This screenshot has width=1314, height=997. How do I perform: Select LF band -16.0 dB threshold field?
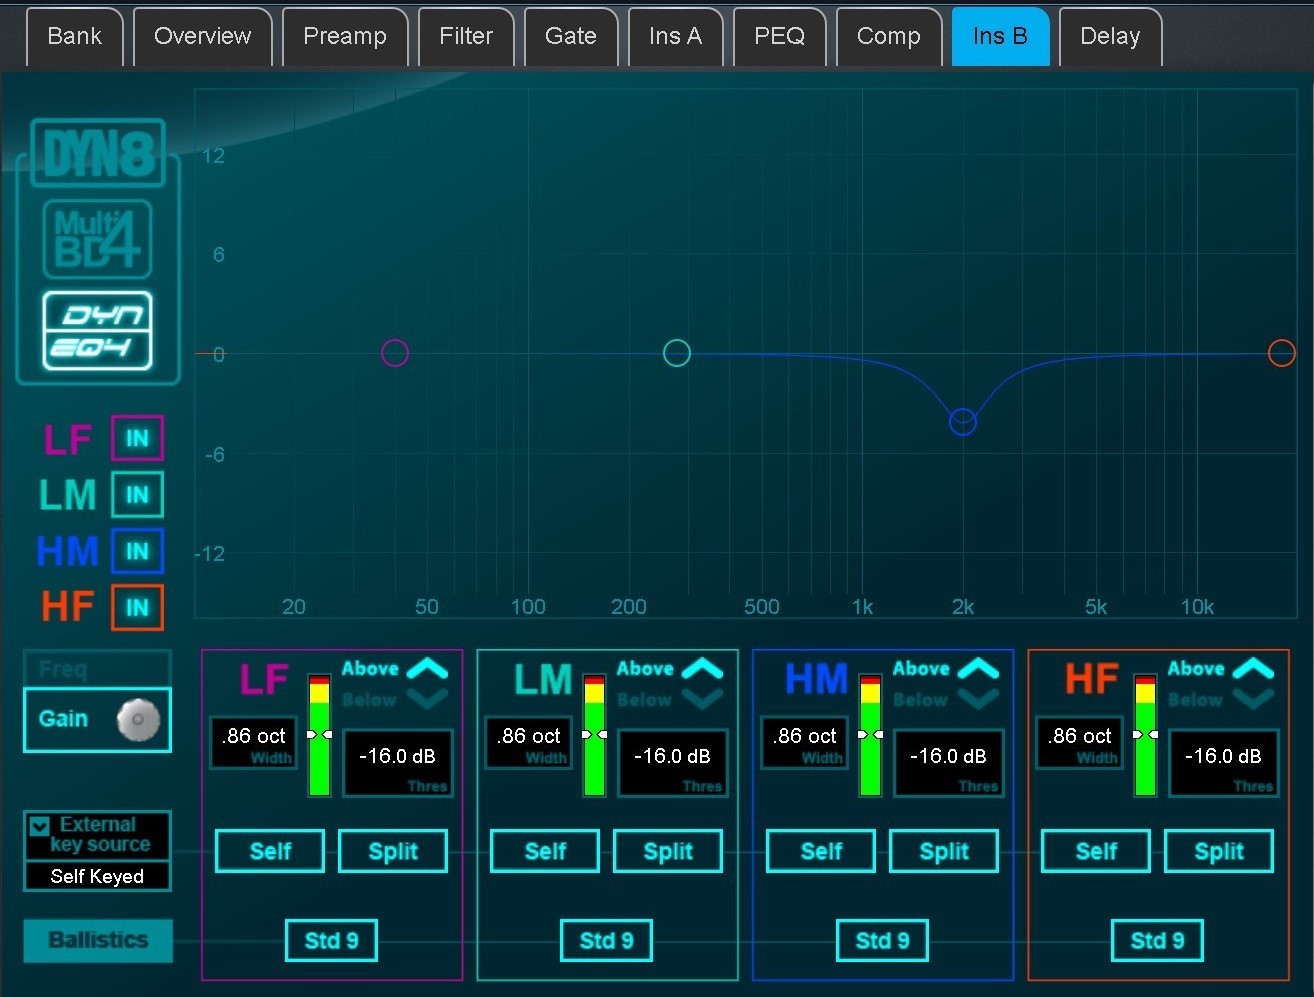tap(398, 763)
